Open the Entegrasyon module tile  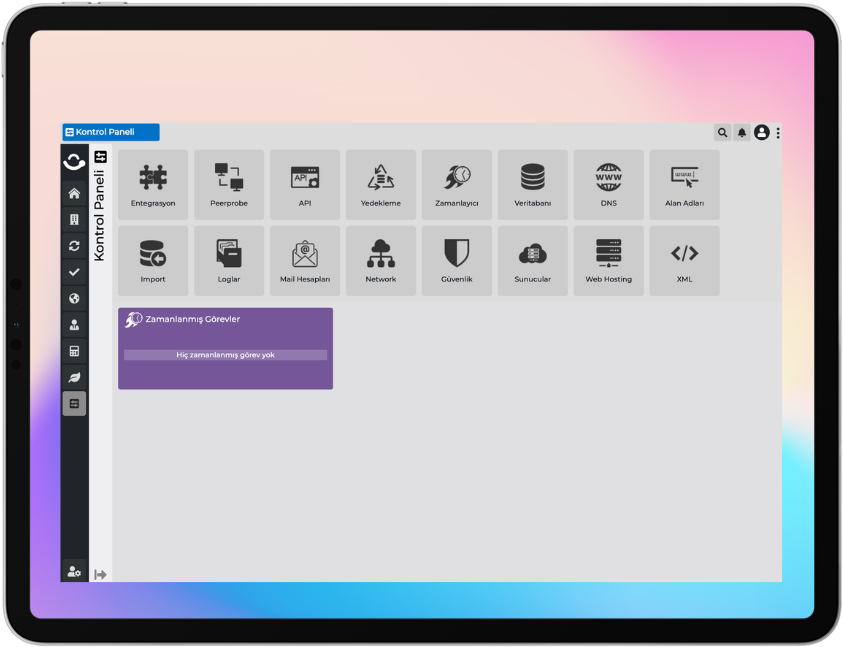(x=153, y=185)
